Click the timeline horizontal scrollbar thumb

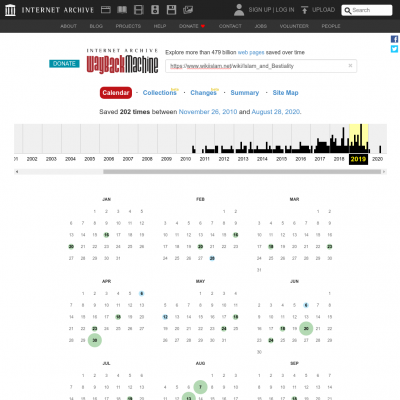[242, 172]
